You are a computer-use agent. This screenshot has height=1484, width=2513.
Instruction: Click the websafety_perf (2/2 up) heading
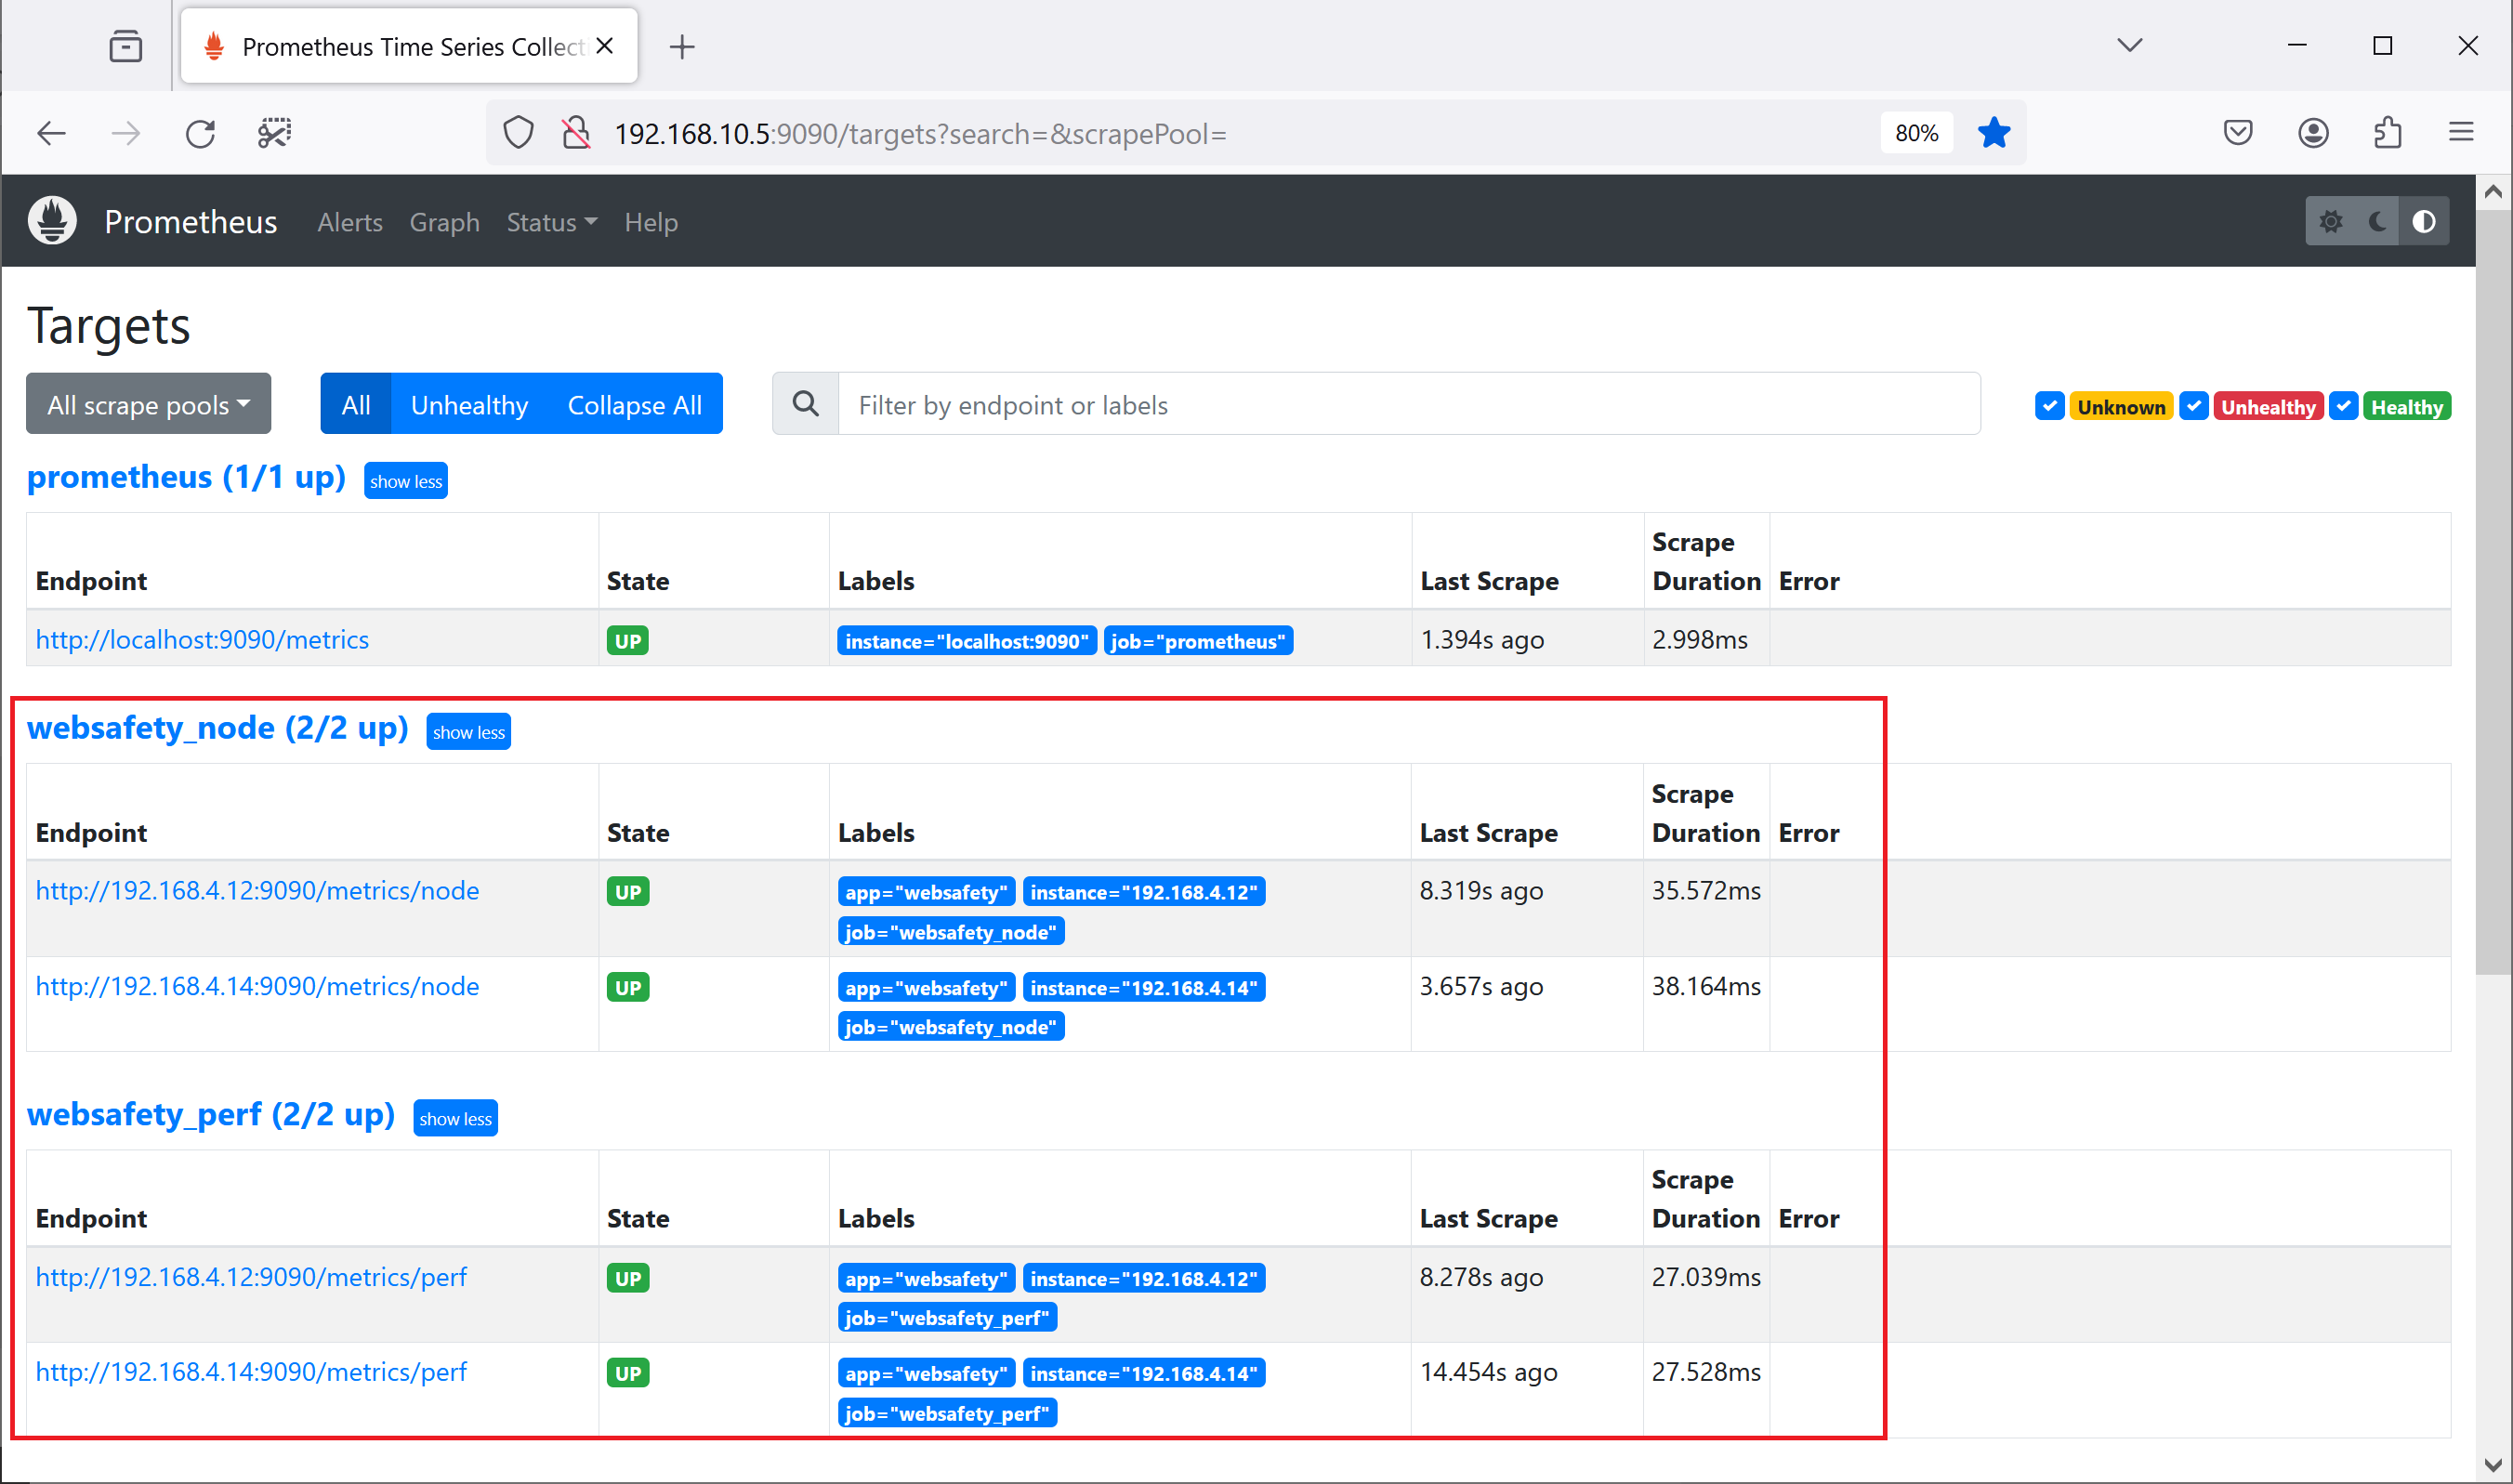click(211, 1115)
